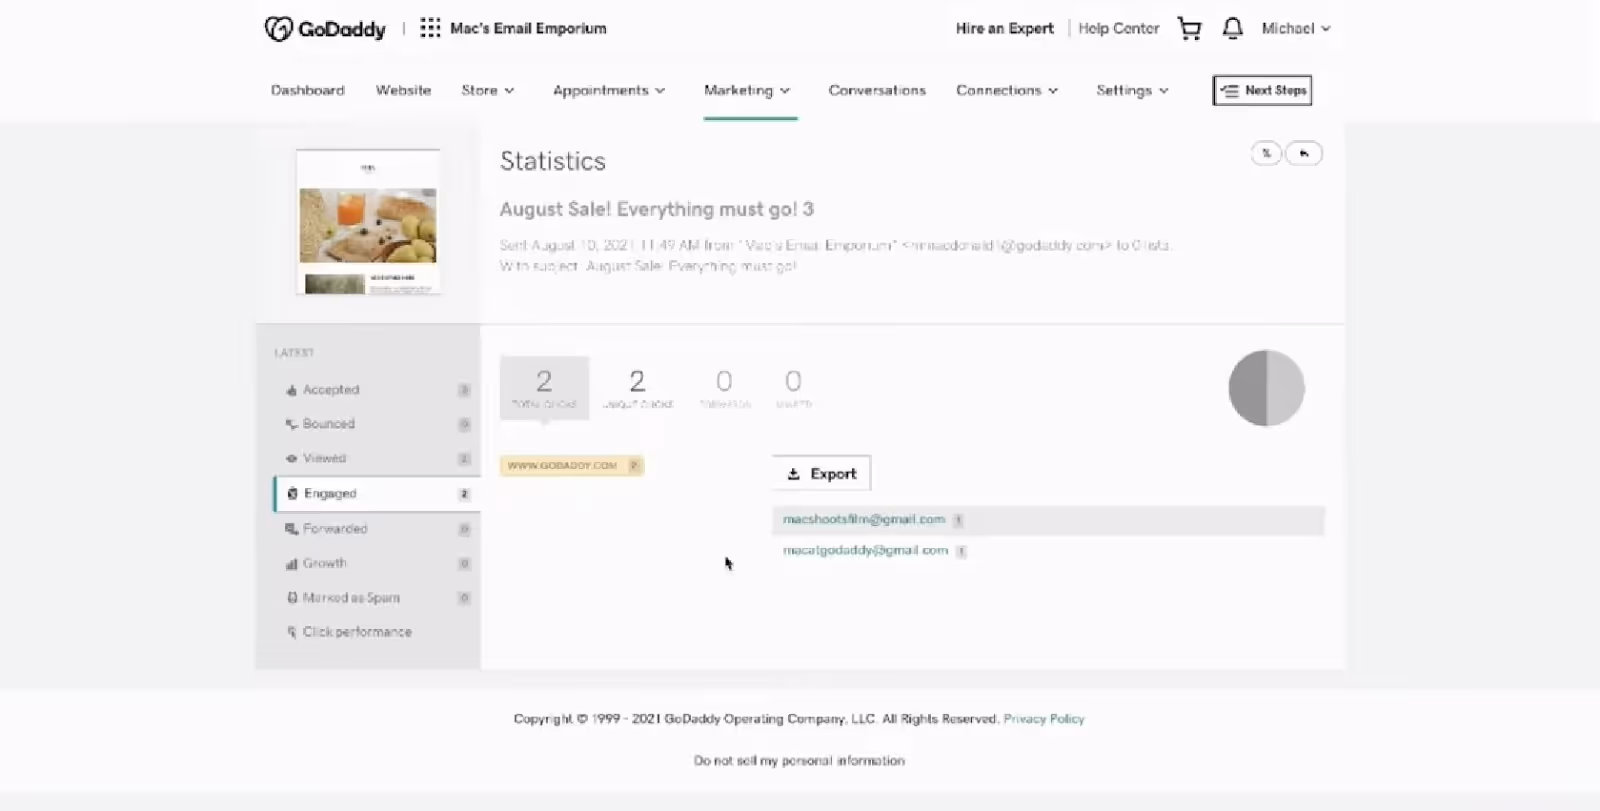Click the GoDaddy logo
The width and height of the screenshot is (1600, 811).
click(325, 29)
